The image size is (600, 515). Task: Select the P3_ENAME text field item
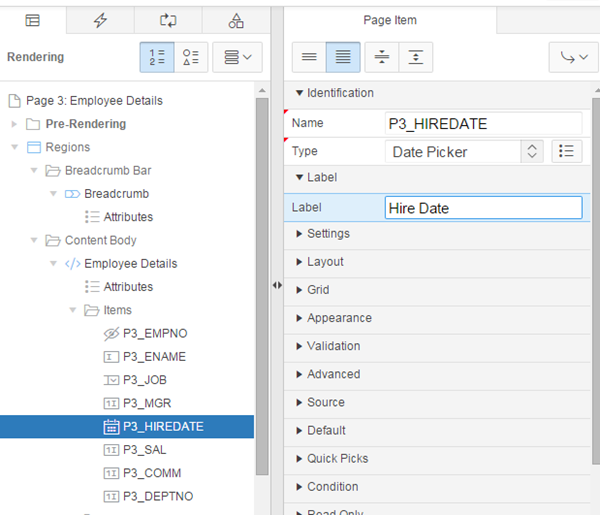point(154,357)
